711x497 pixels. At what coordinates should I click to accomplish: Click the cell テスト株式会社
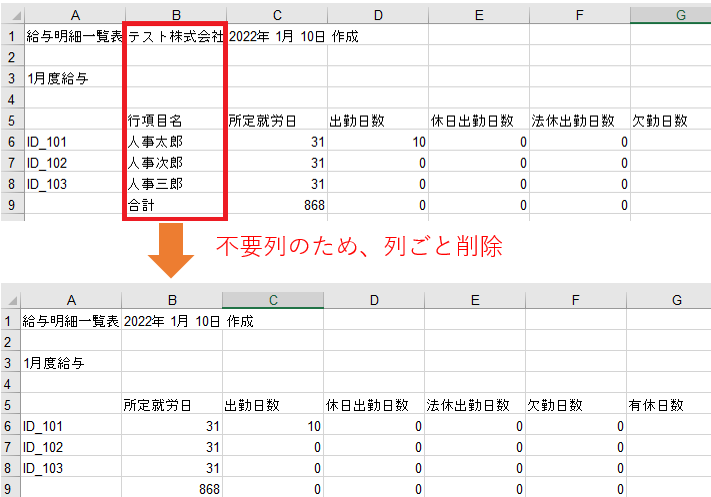pyautogui.click(x=176, y=36)
